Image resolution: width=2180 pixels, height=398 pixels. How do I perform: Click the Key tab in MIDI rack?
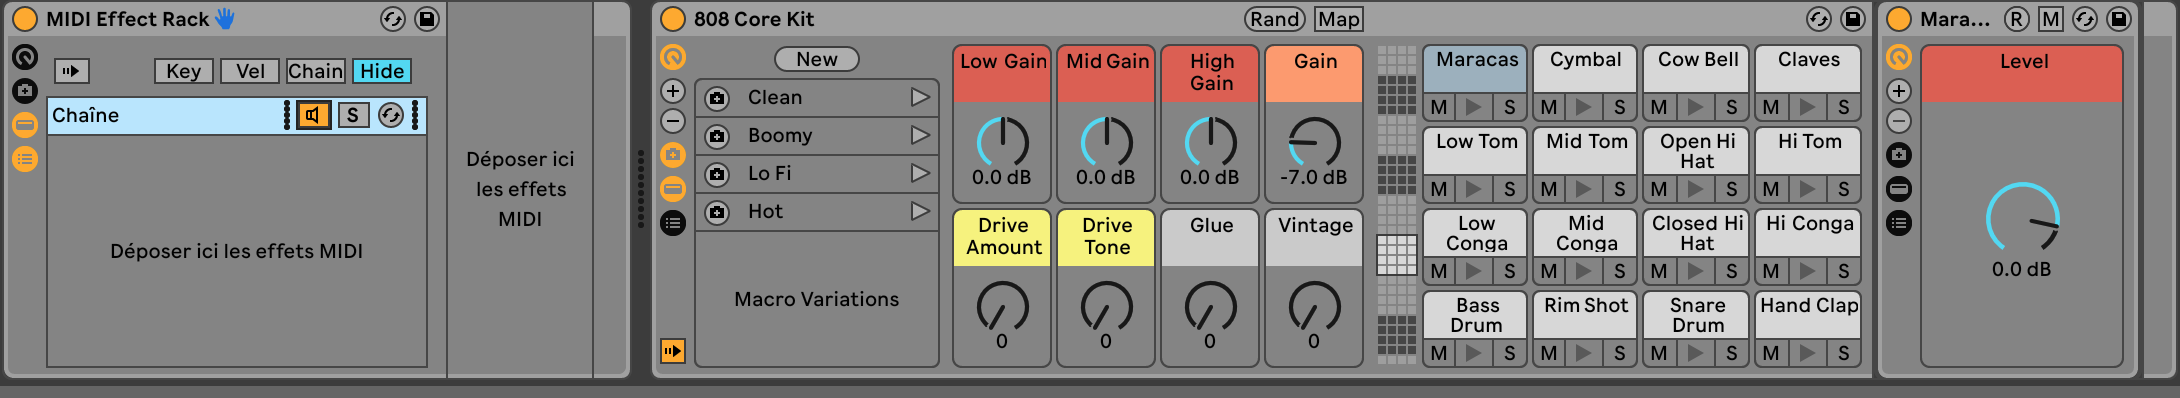click(x=183, y=71)
